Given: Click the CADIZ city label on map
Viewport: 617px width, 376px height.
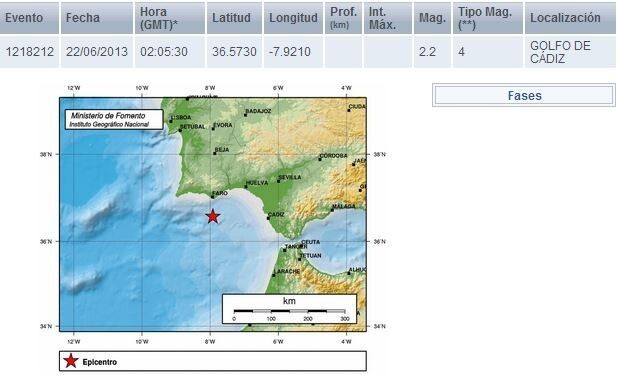Looking at the screenshot, I should pos(276,215).
